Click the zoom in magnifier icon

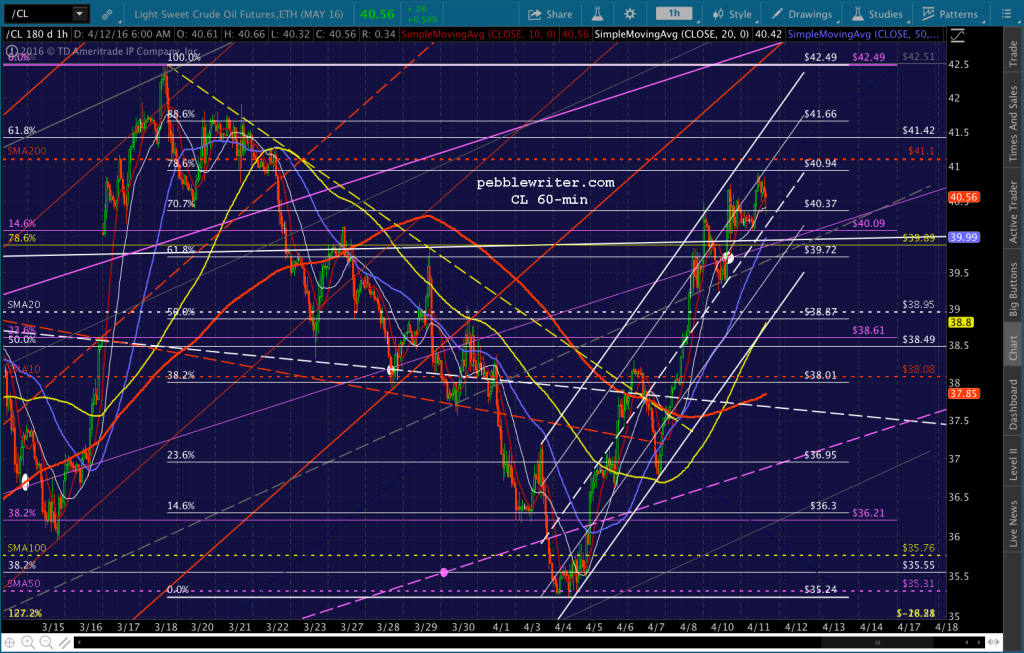coord(27,643)
